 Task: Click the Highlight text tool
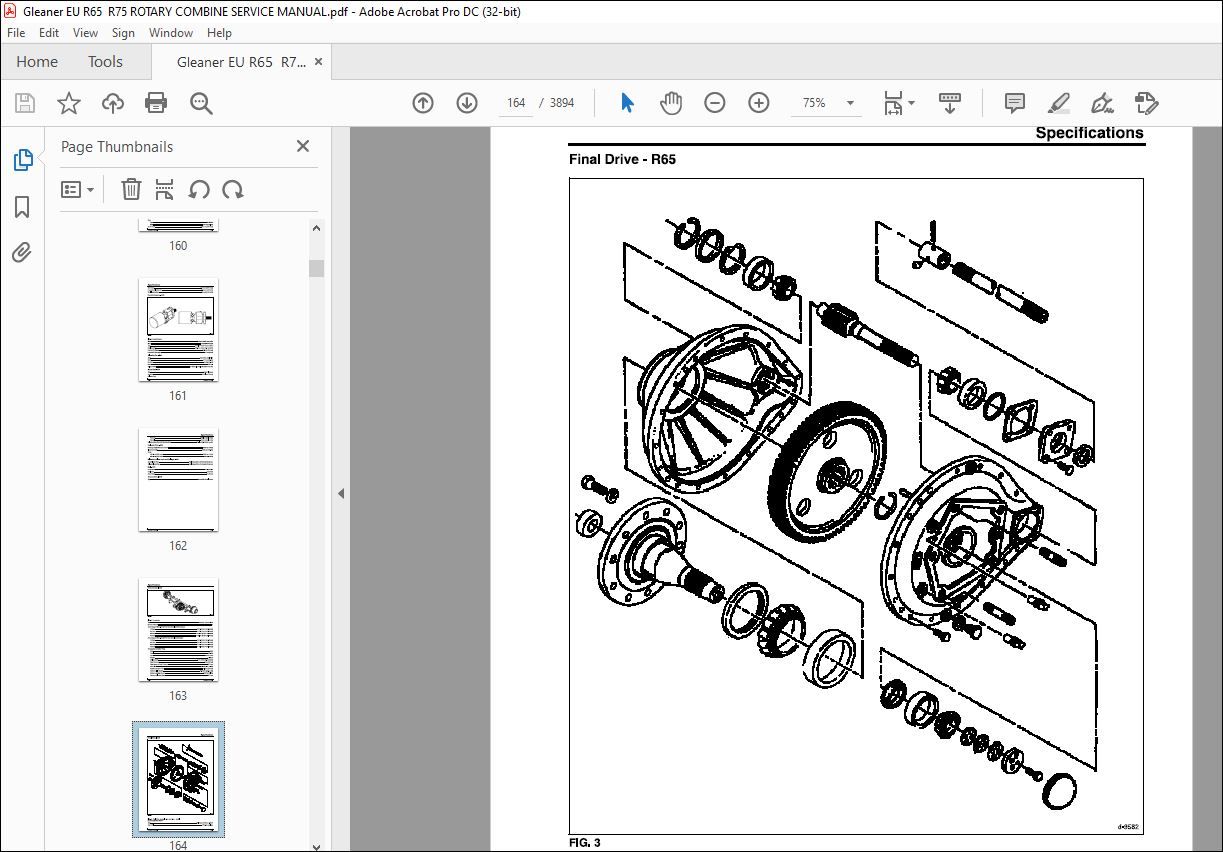pos(1058,103)
